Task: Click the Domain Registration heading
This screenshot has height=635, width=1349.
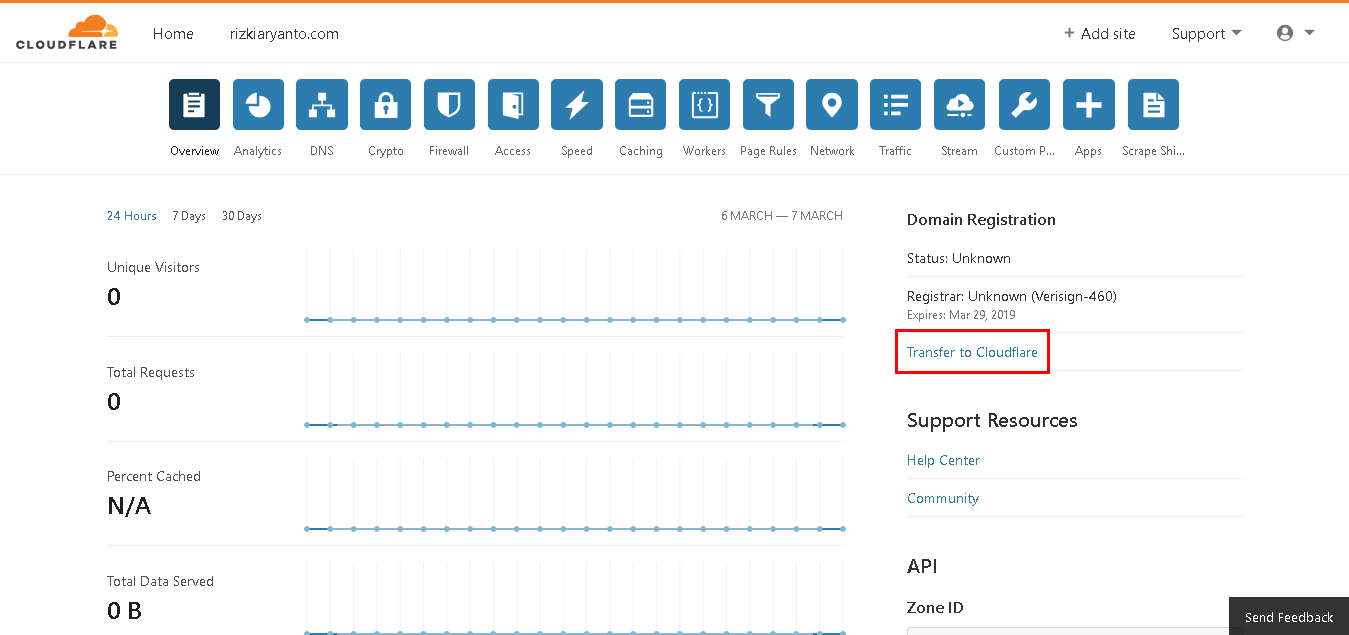Action: (981, 220)
